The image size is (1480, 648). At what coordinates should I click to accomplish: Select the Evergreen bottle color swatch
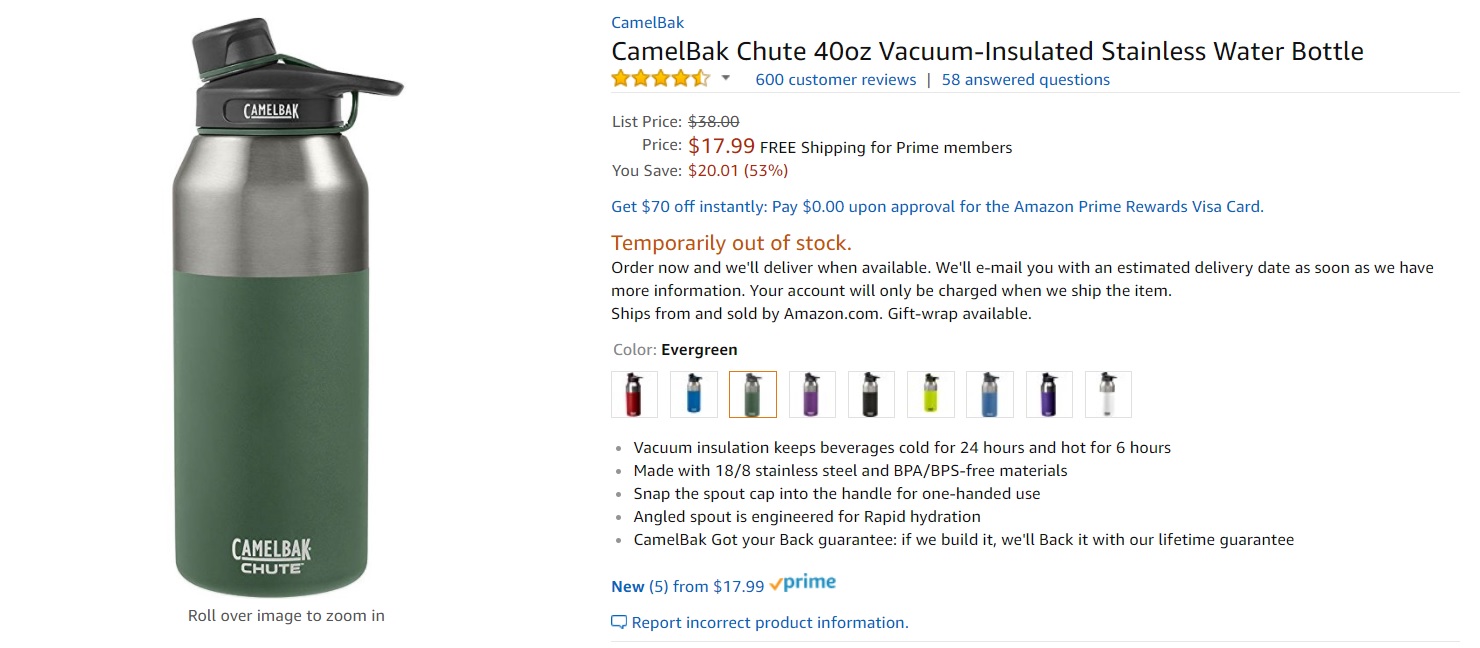[x=752, y=394]
